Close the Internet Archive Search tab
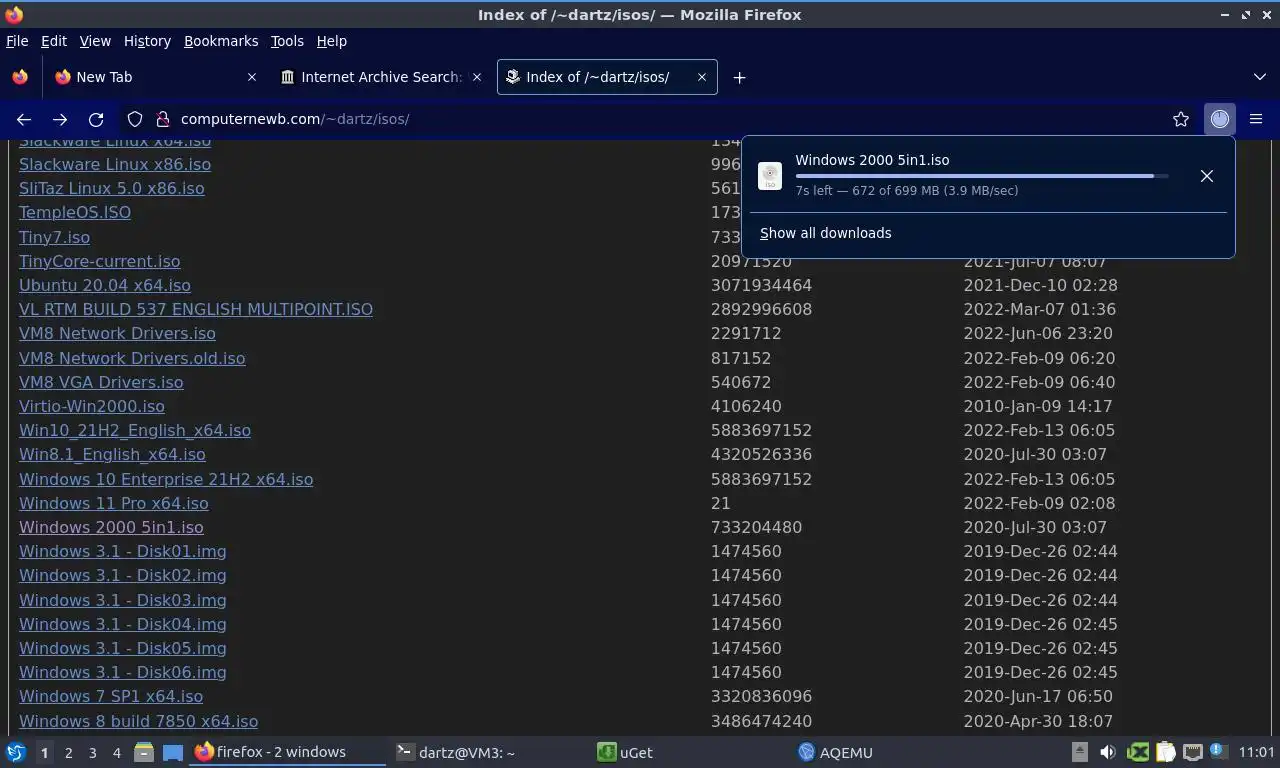The image size is (1280, 768). (x=477, y=77)
